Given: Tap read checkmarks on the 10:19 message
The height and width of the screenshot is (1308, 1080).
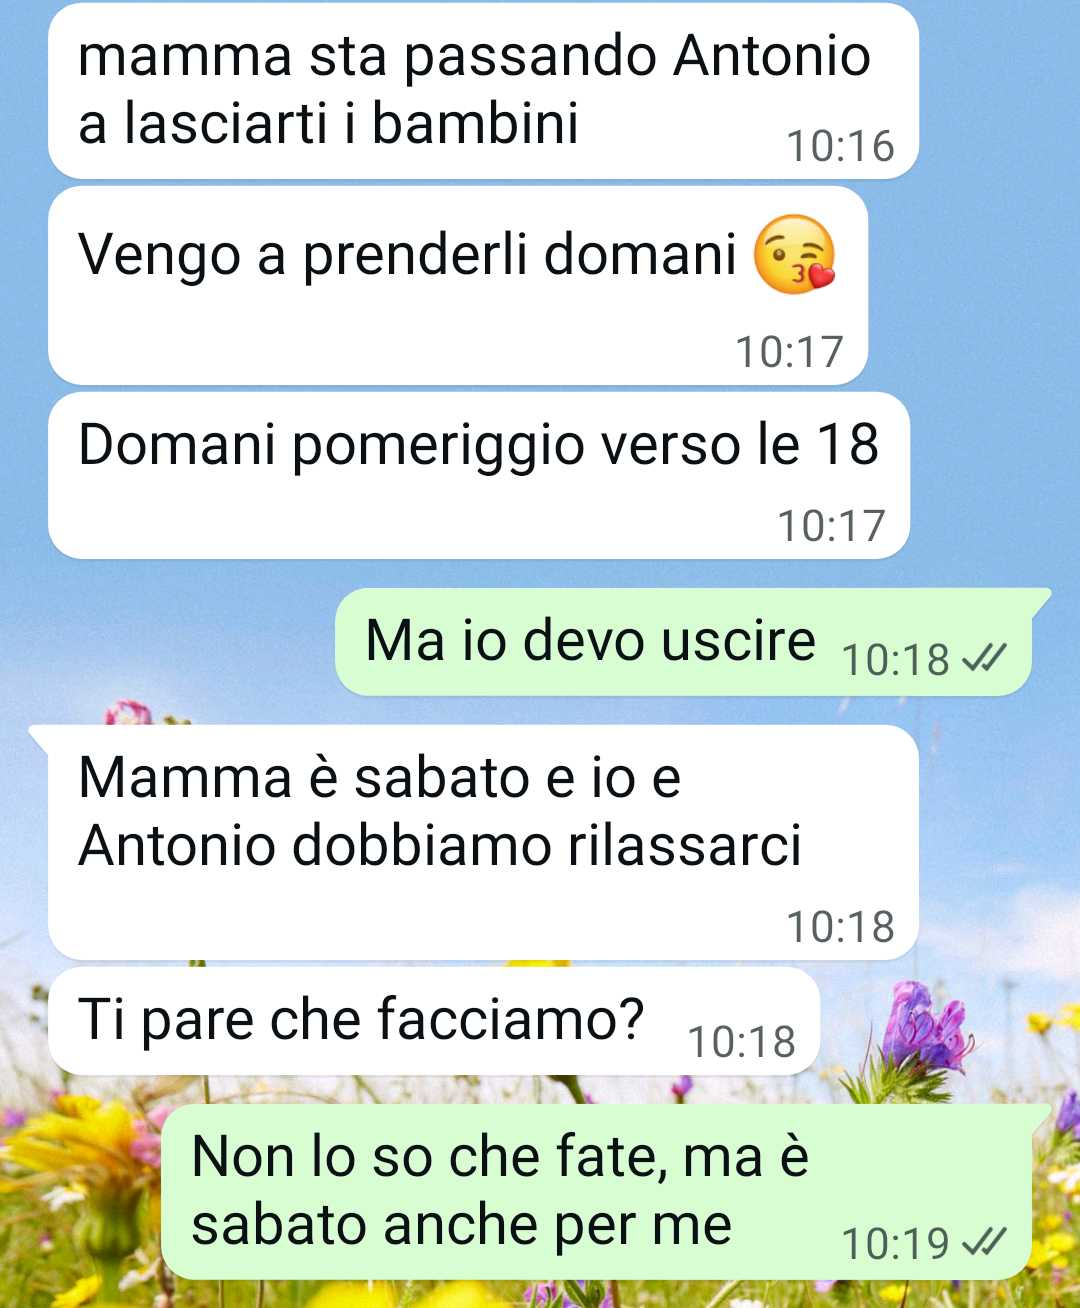Looking at the screenshot, I should tap(983, 1242).
